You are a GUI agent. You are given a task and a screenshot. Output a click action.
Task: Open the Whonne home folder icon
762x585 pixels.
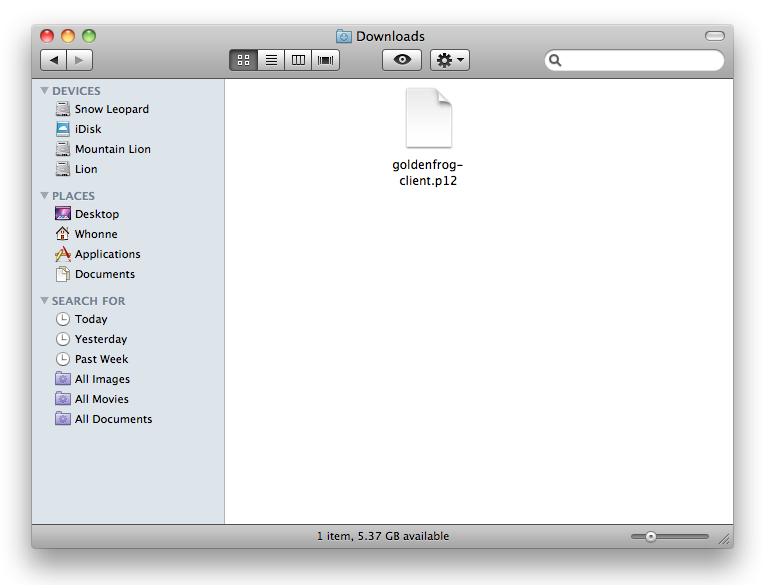pyautogui.click(x=63, y=234)
